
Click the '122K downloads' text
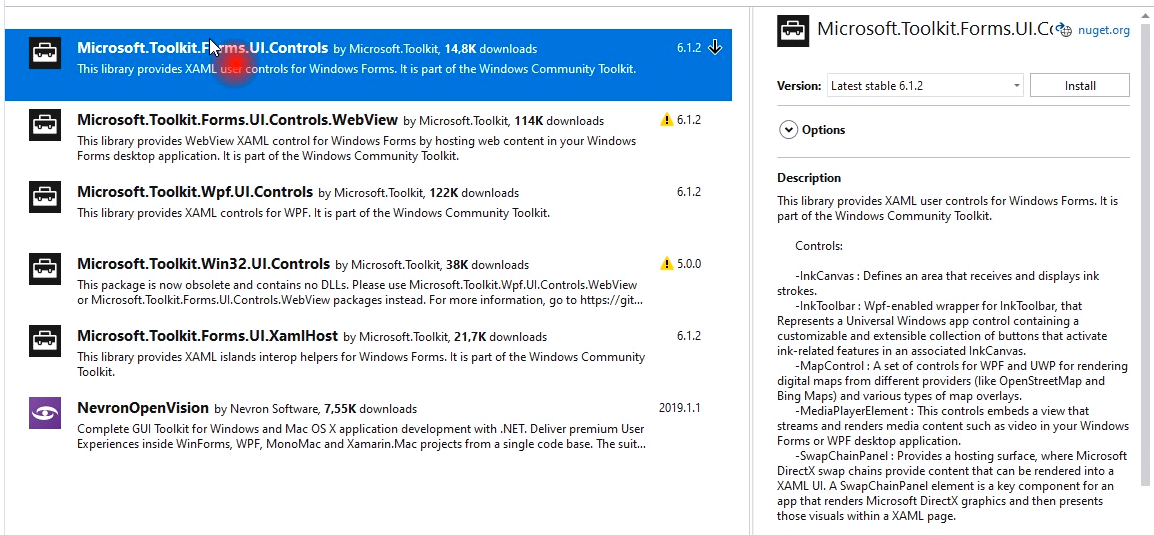tap(474, 193)
